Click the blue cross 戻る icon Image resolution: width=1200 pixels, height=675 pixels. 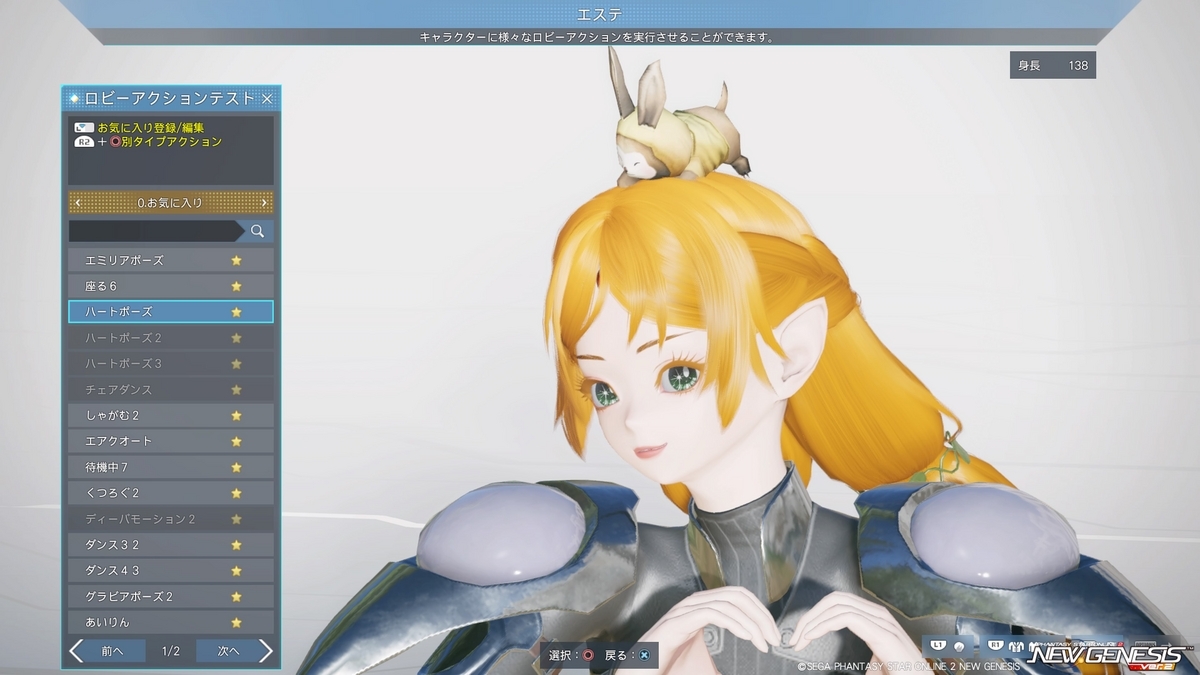coord(645,656)
